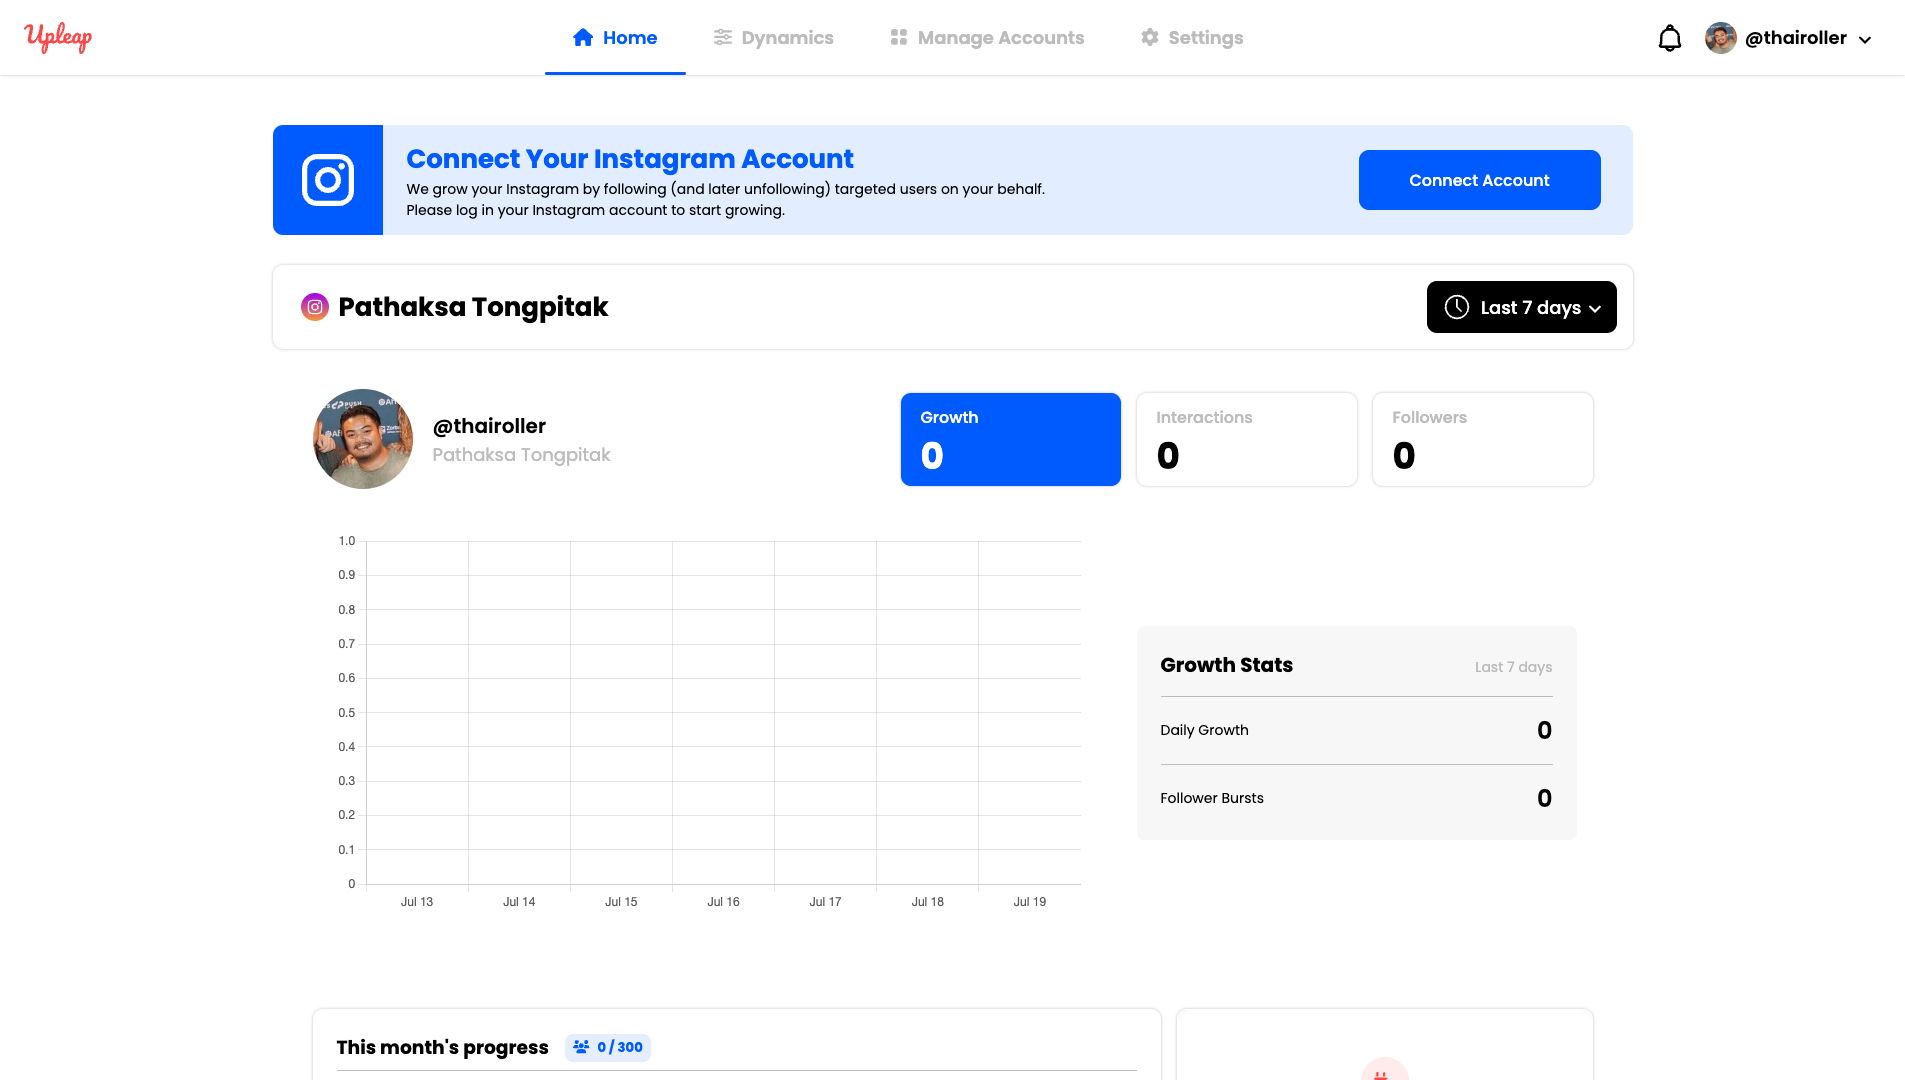Select the Interactions stat card
This screenshot has height=1080, width=1905.
(1246, 439)
